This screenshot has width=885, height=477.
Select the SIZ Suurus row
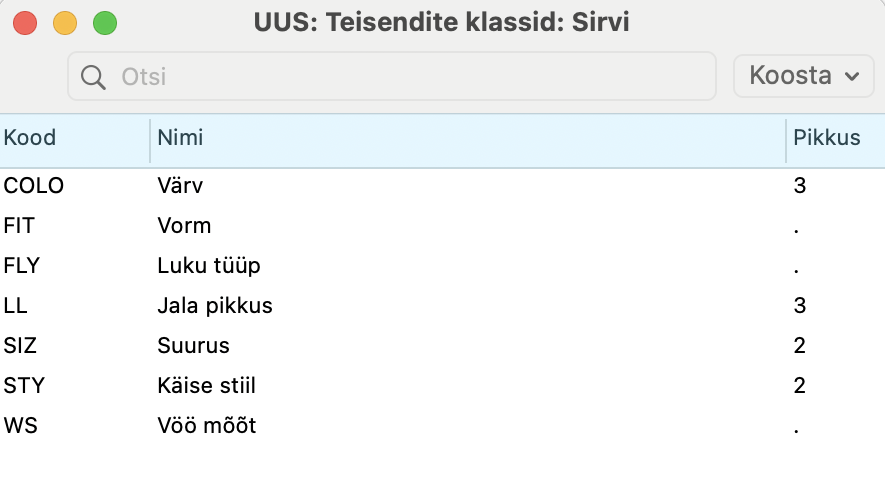pyautogui.click(x=442, y=345)
